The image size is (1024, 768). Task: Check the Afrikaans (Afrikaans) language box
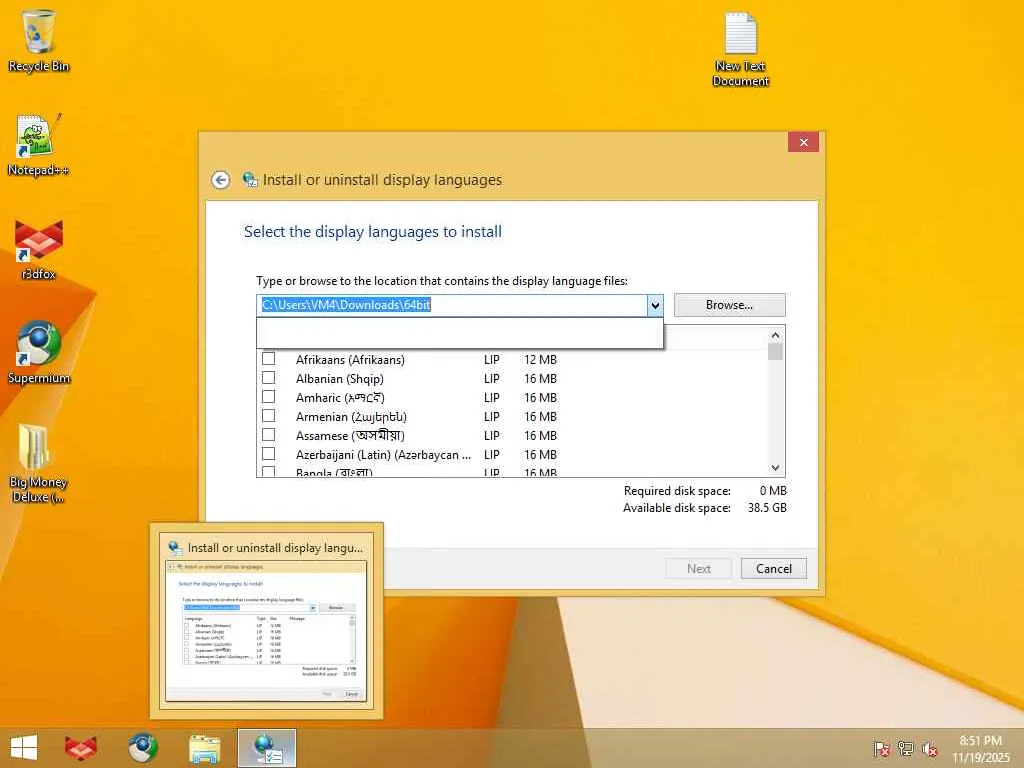[x=268, y=359]
